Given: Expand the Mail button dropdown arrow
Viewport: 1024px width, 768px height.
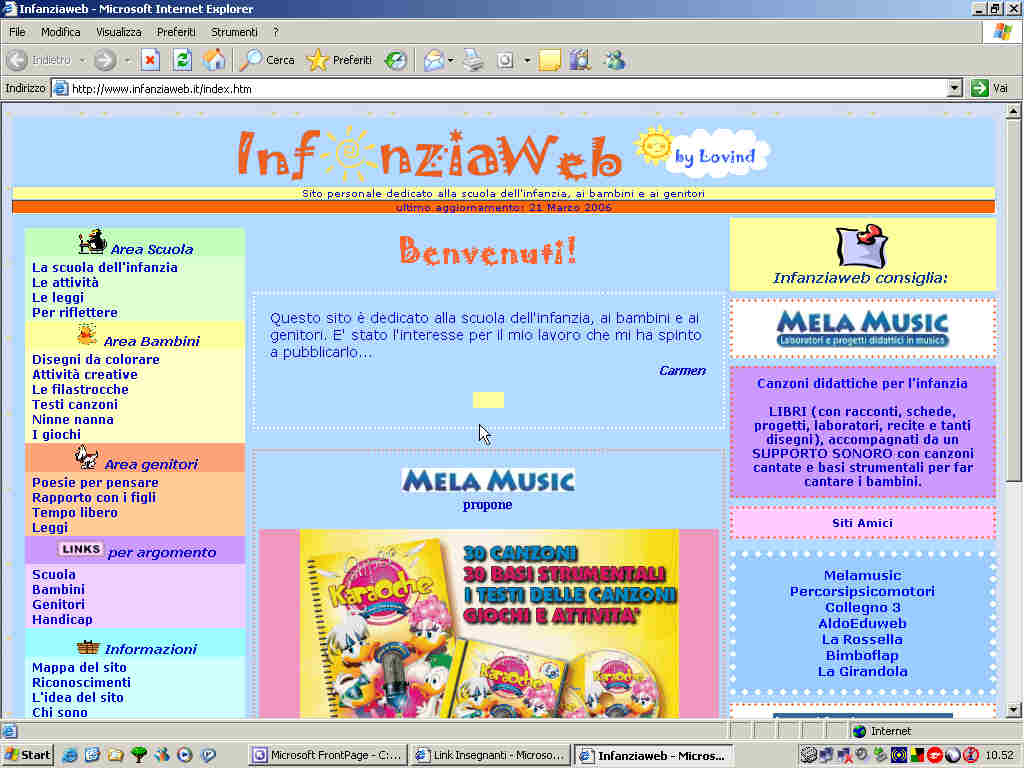Looking at the screenshot, I should pyautogui.click(x=451, y=61).
